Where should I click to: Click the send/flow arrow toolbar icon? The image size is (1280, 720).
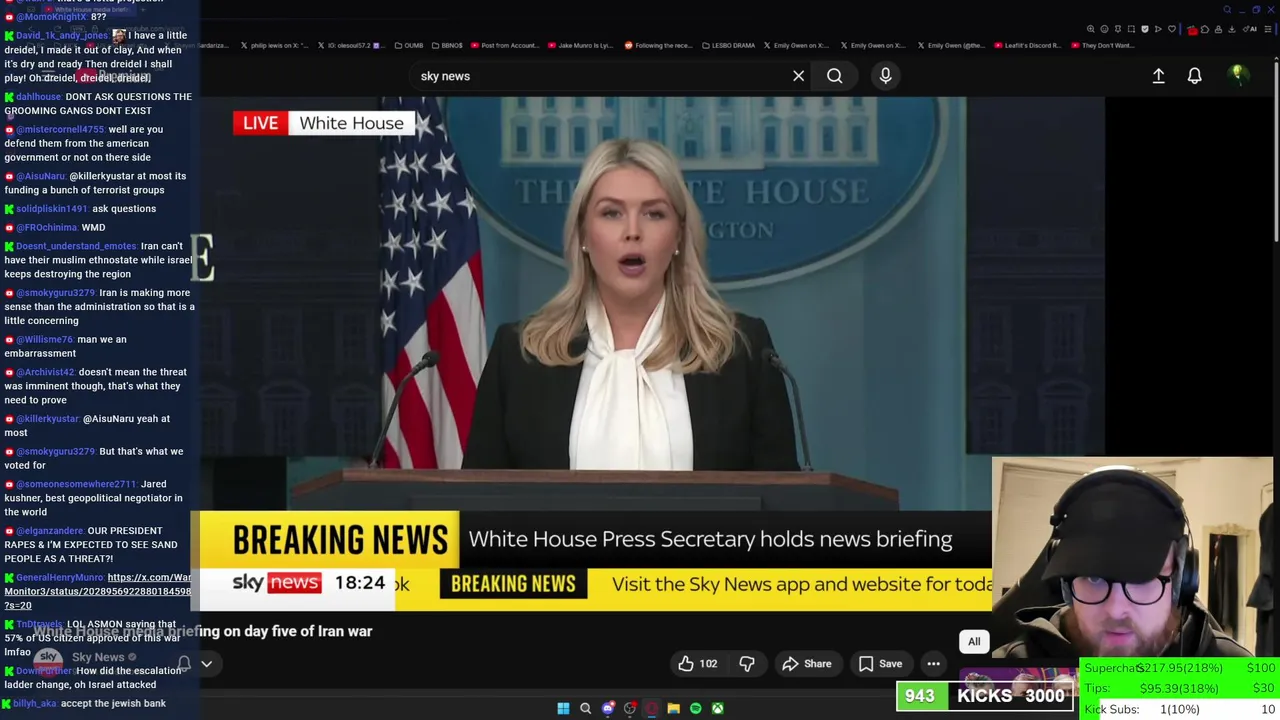coord(1158,29)
